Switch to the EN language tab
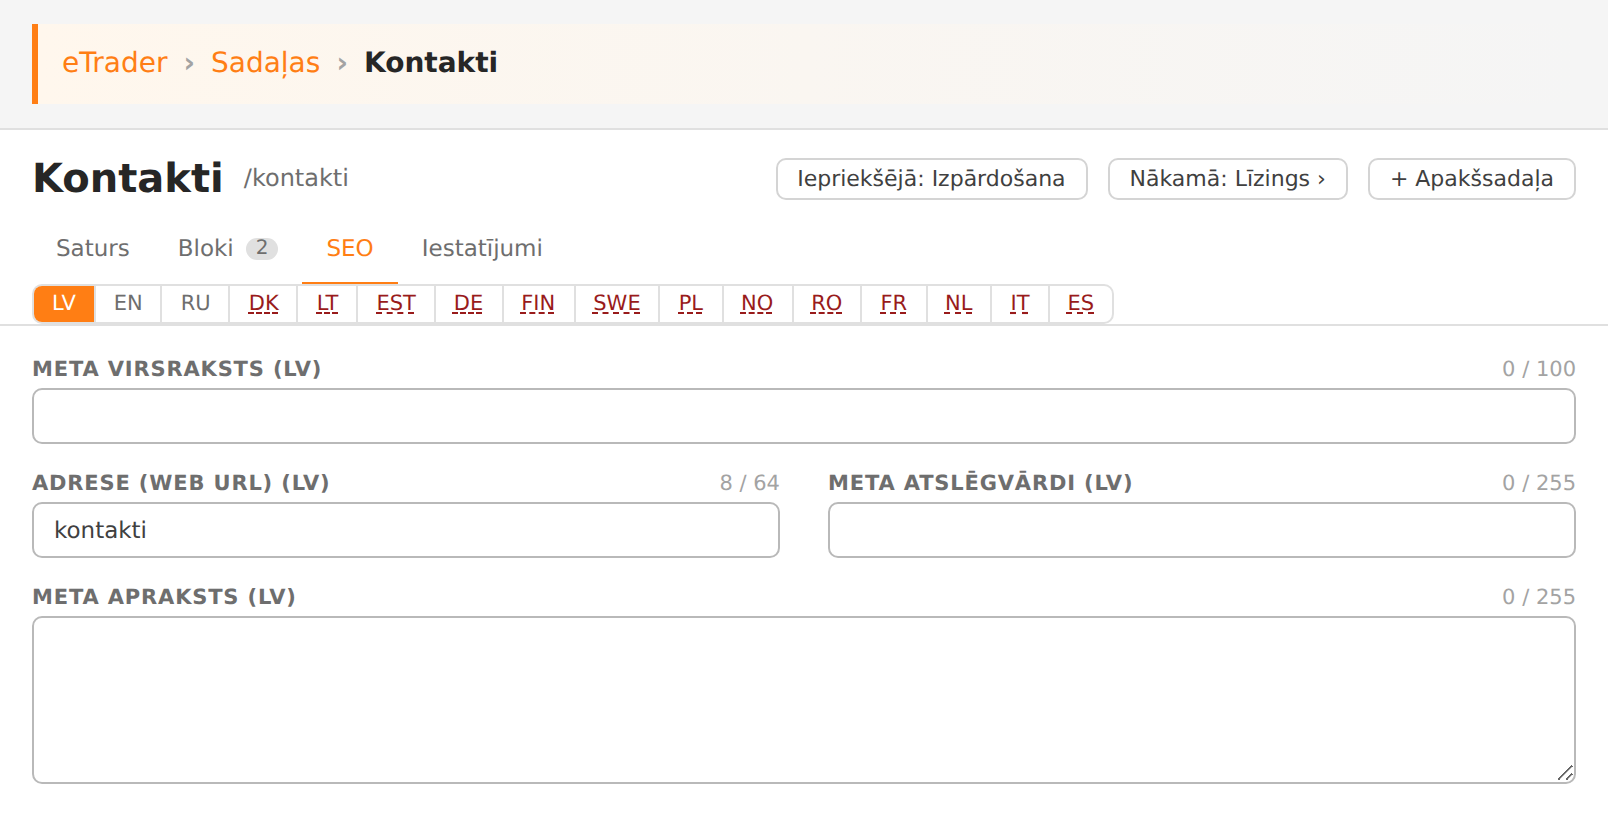 [128, 303]
